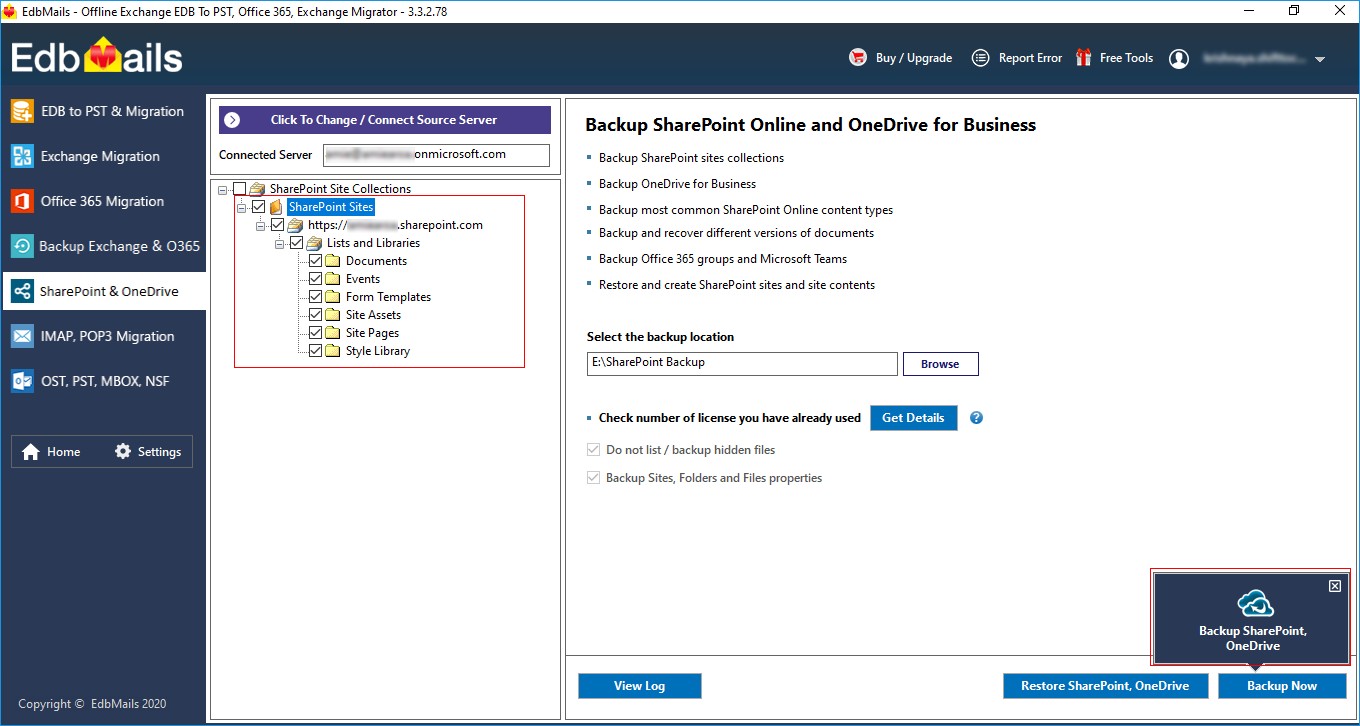The image size is (1360, 726).
Task: Switch to Office 365 Migration section
Action: (104, 201)
